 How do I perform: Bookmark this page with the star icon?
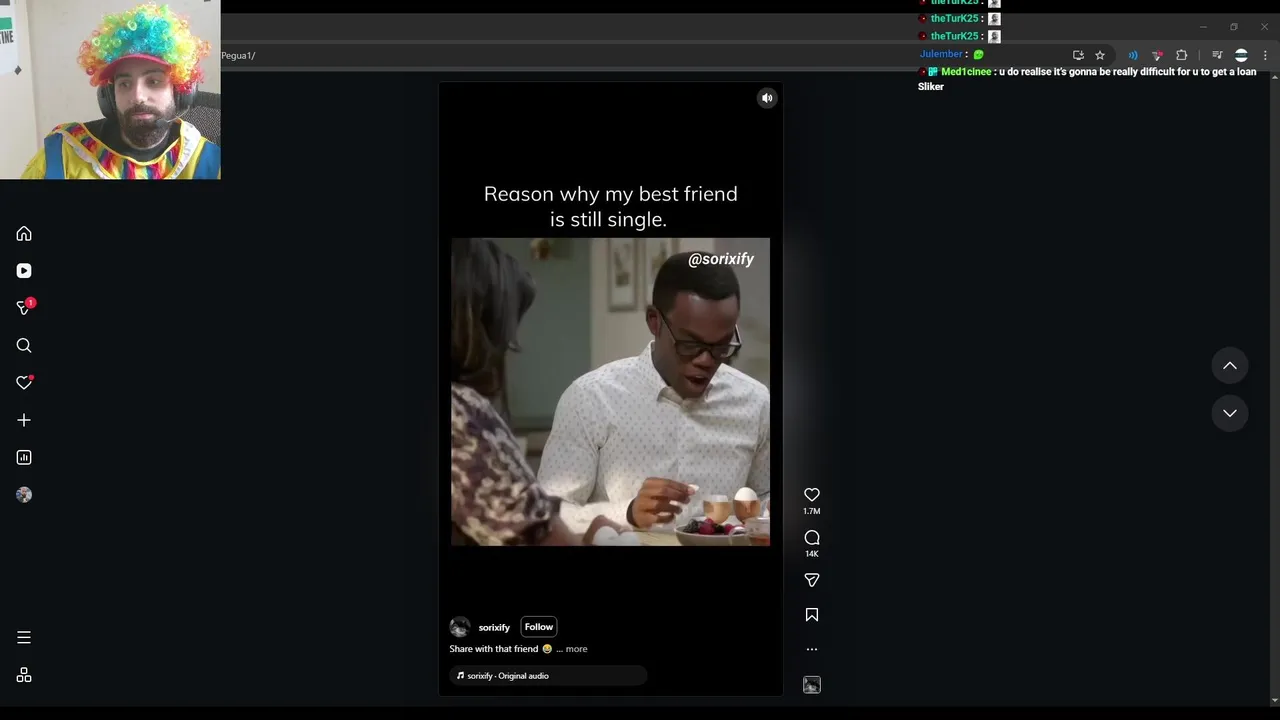tap(1100, 55)
